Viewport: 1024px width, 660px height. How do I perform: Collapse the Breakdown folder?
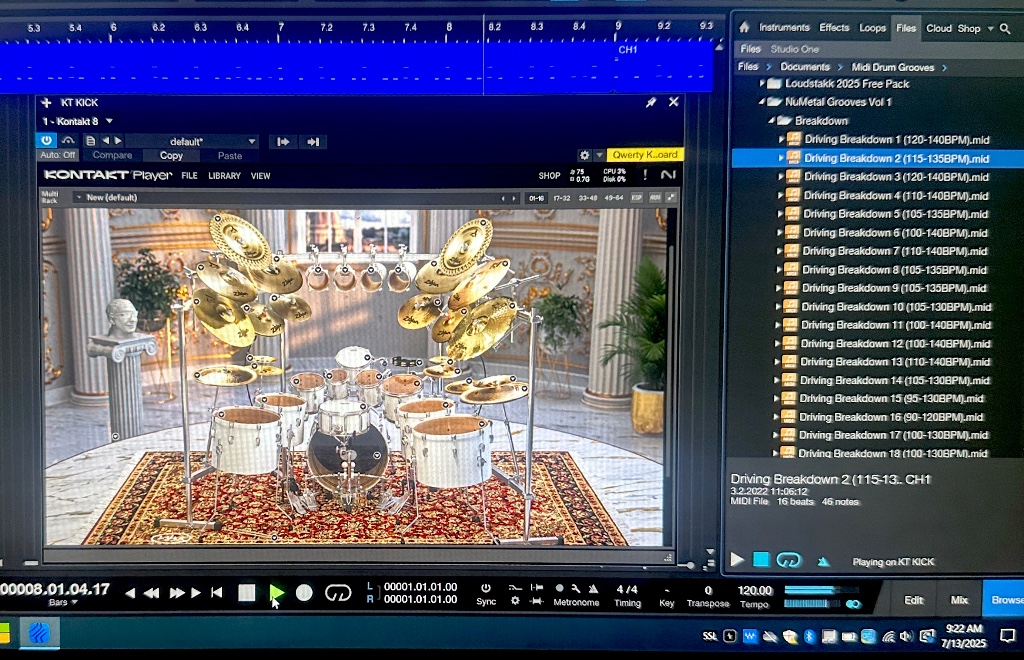(x=771, y=121)
